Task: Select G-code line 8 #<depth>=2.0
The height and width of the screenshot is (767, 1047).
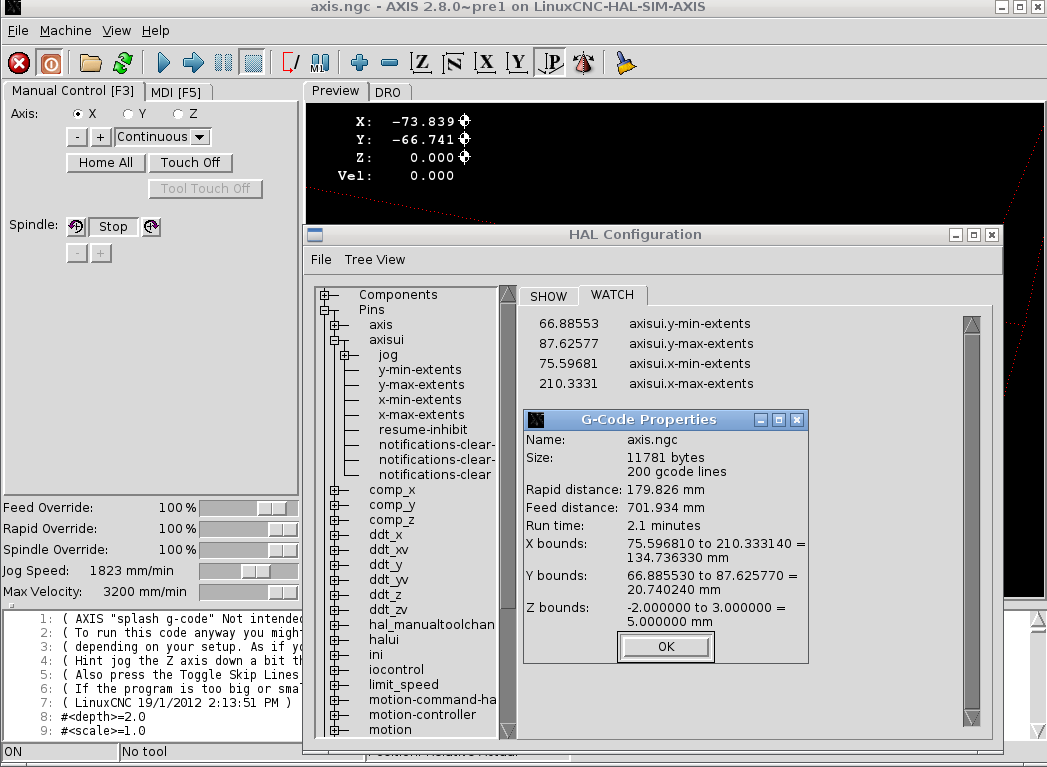Action: click(x=103, y=717)
